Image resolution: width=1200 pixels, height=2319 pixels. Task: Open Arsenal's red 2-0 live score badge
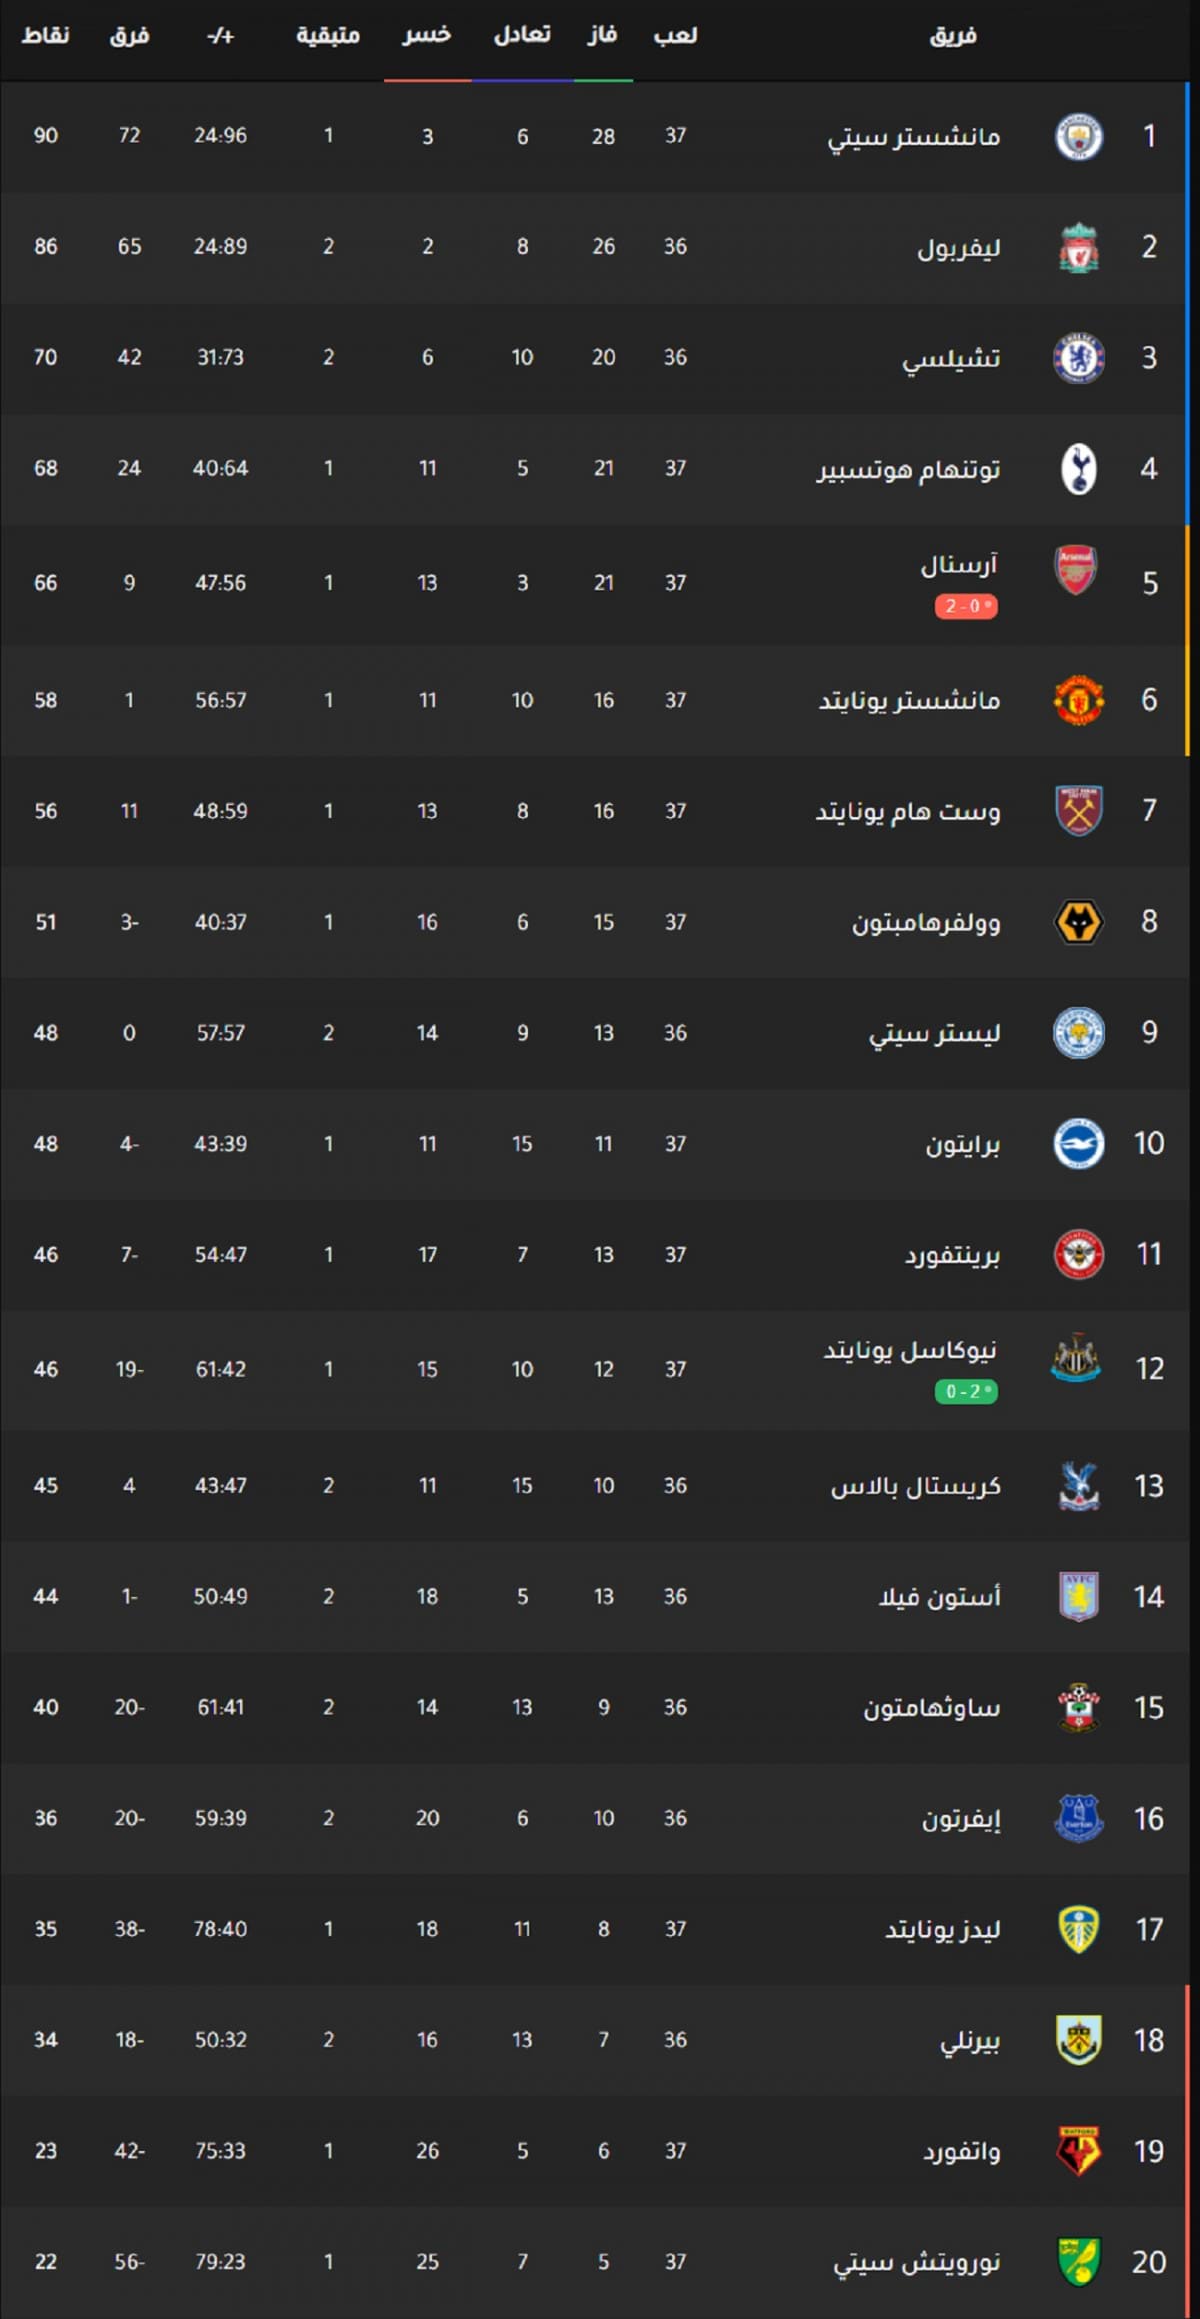(966, 606)
